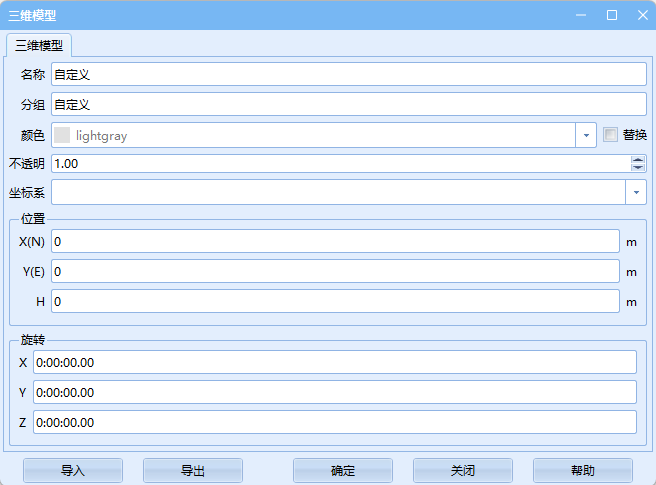Click the rotation X angle field
This screenshot has height=485, width=656.
[x=334, y=362]
